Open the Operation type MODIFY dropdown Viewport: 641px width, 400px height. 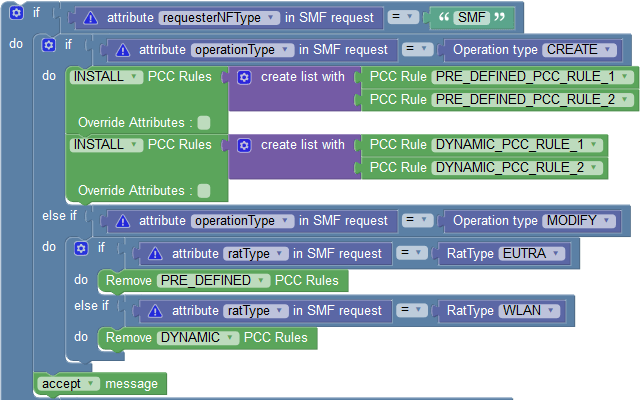pos(579,220)
